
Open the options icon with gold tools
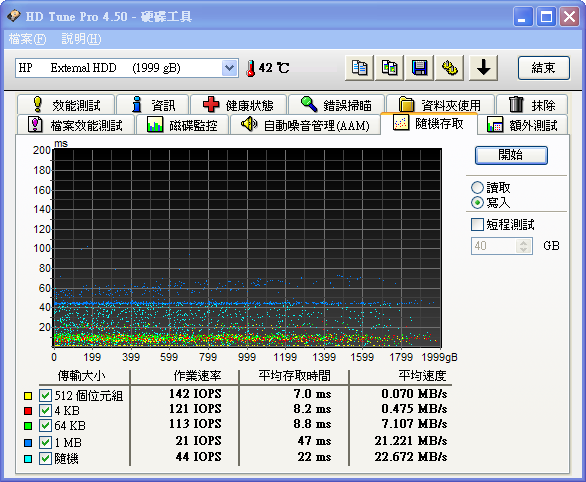click(450, 68)
